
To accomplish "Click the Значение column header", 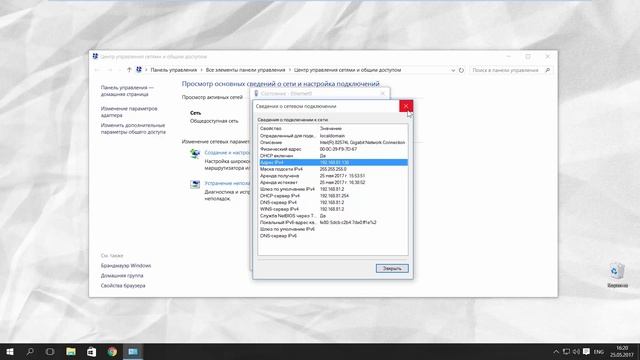I will [331, 129].
